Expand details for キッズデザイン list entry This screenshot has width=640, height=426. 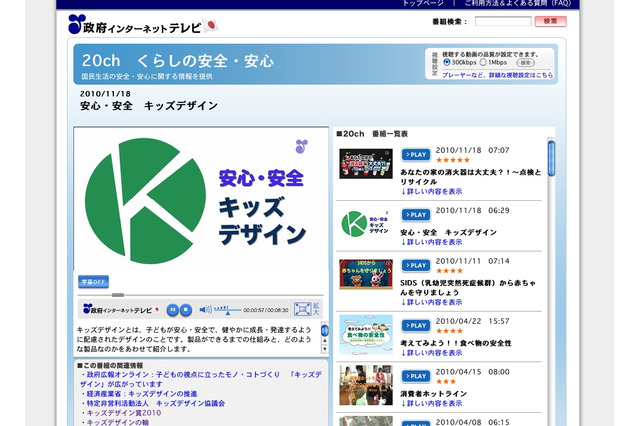431,242
